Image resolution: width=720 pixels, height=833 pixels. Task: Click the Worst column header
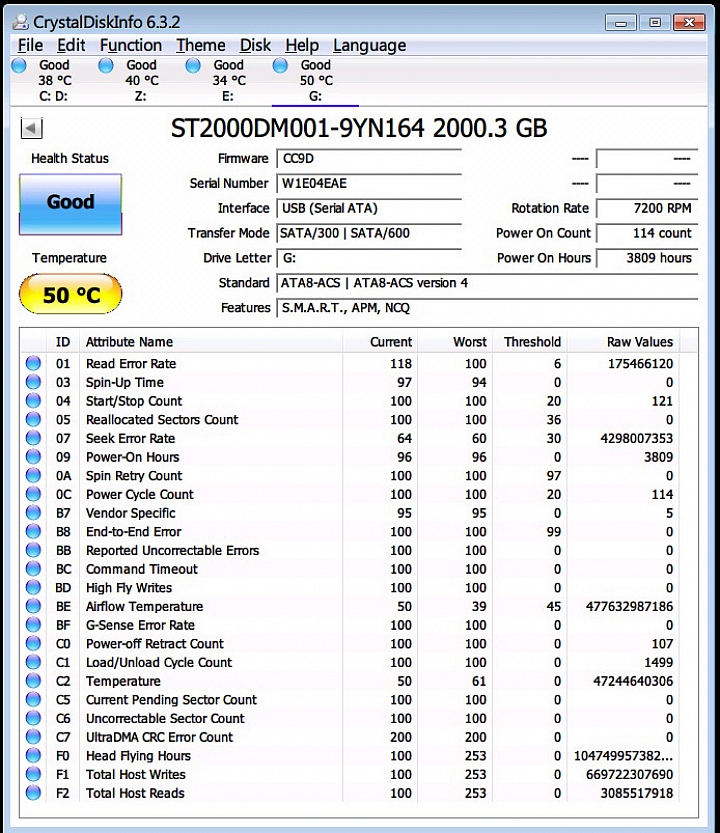pyautogui.click(x=455, y=342)
